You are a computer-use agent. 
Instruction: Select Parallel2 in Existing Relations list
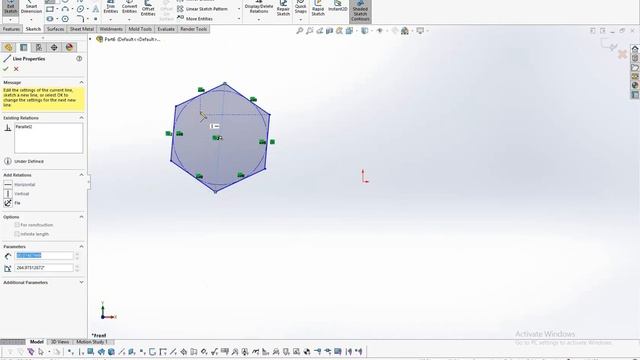tap(24, 127)
